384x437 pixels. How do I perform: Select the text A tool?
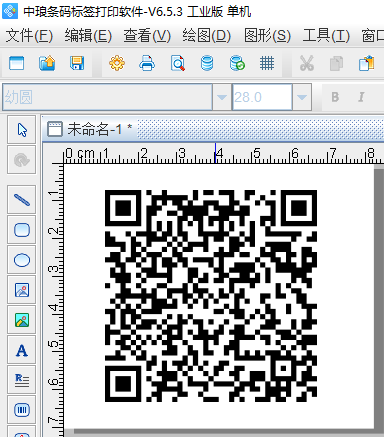[x=22, y=350]
